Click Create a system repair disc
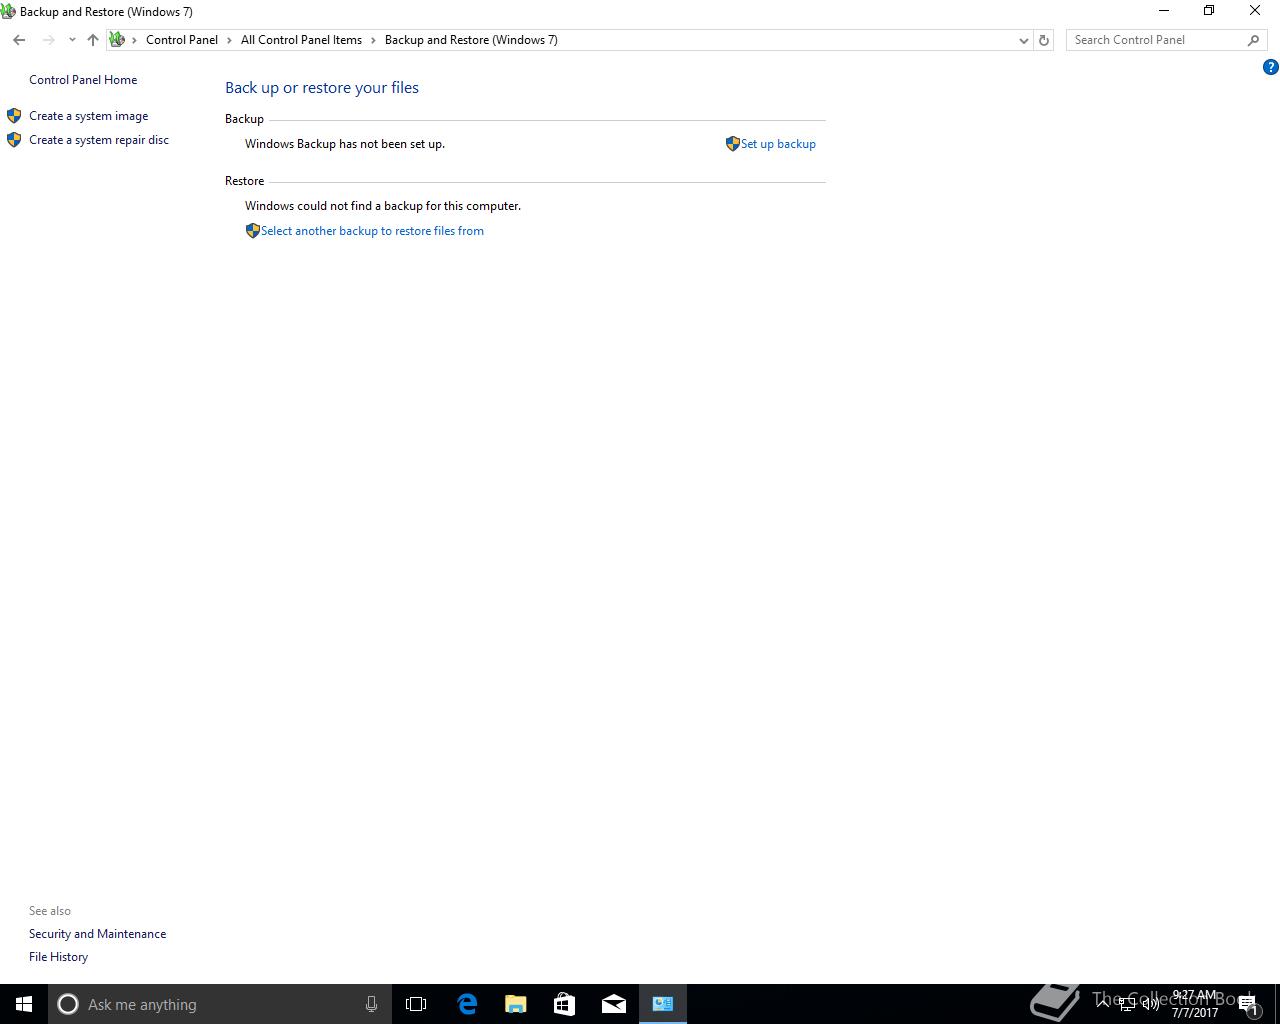 (99, 140)
